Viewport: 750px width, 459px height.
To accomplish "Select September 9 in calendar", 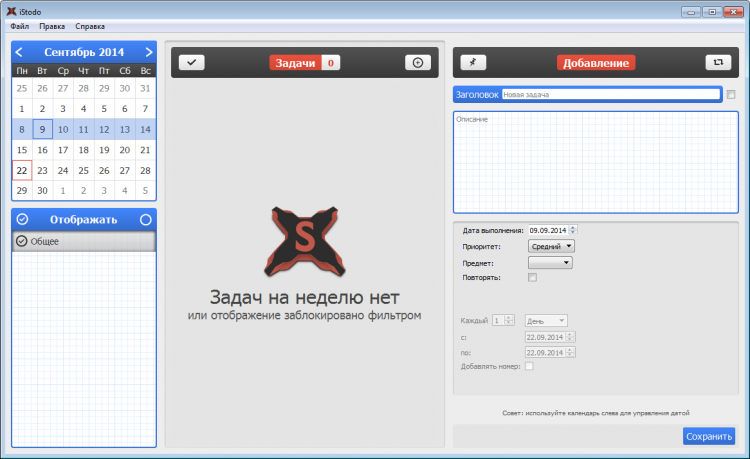I will click(43, 129).
